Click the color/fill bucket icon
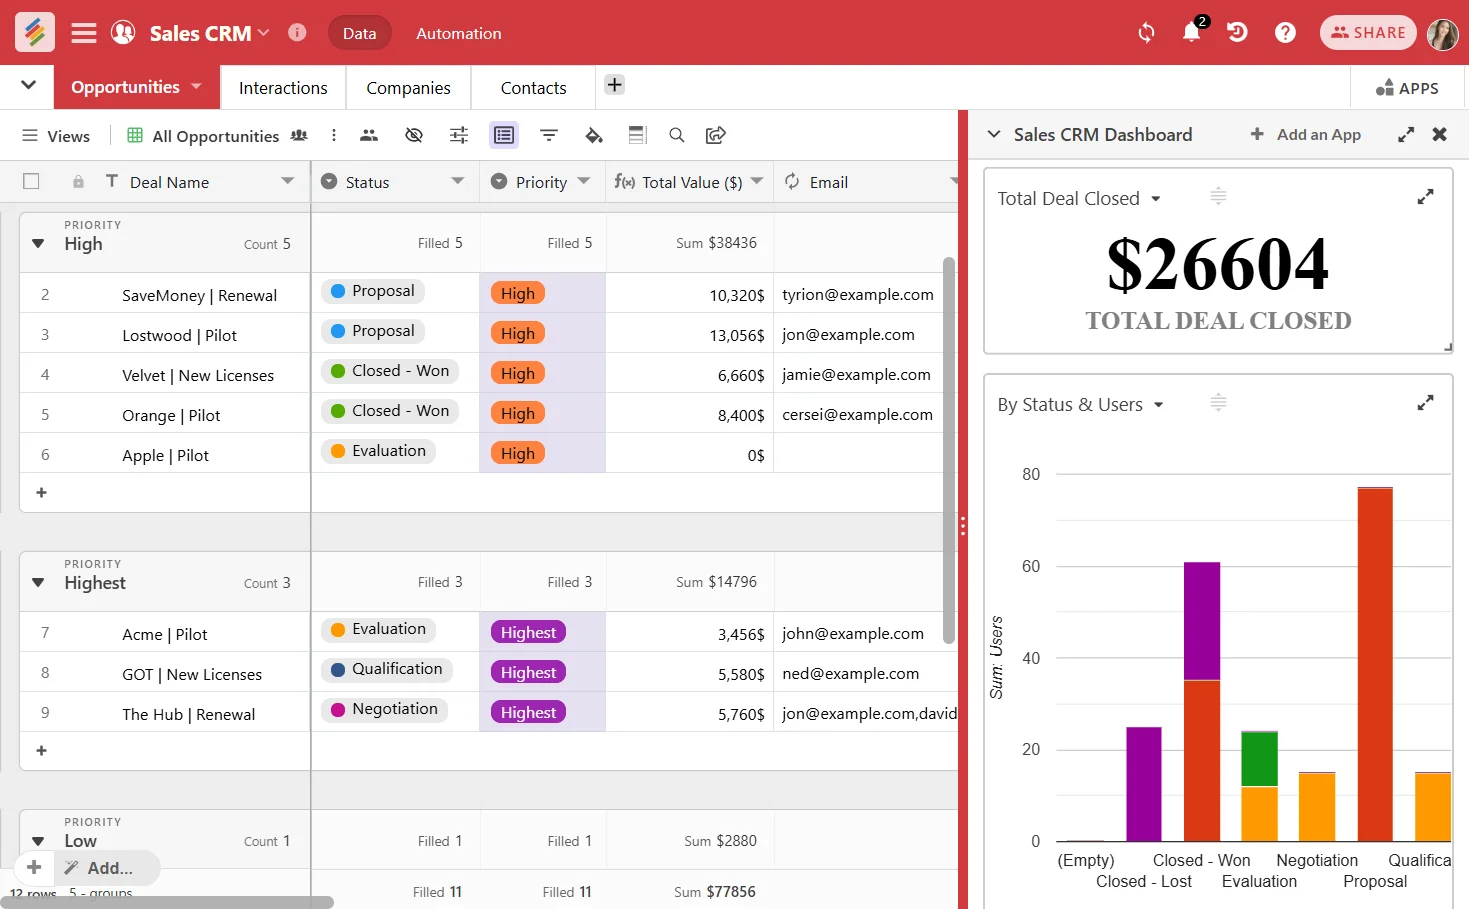This screenshot has height=909, width=1469. pos(594,135)
